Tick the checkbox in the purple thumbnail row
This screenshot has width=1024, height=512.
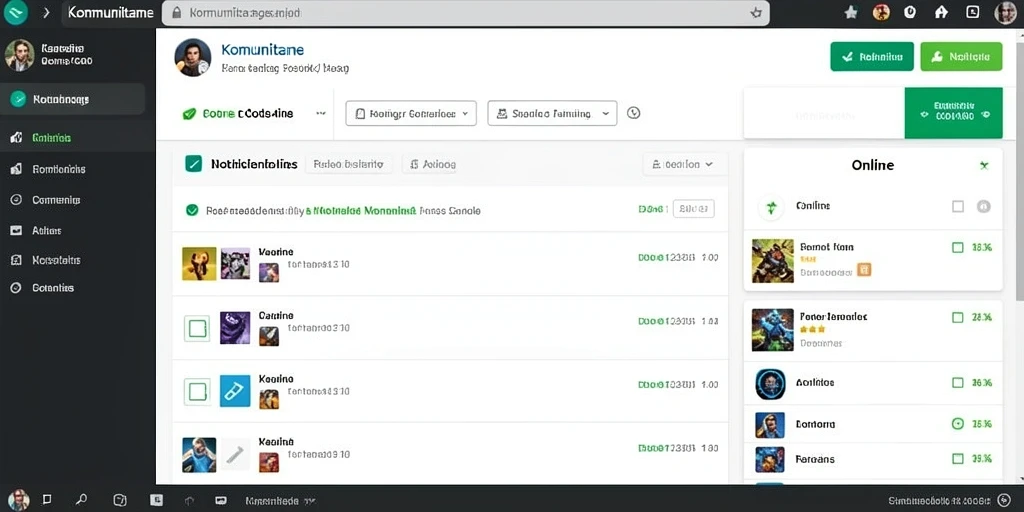tap(197, 328)
